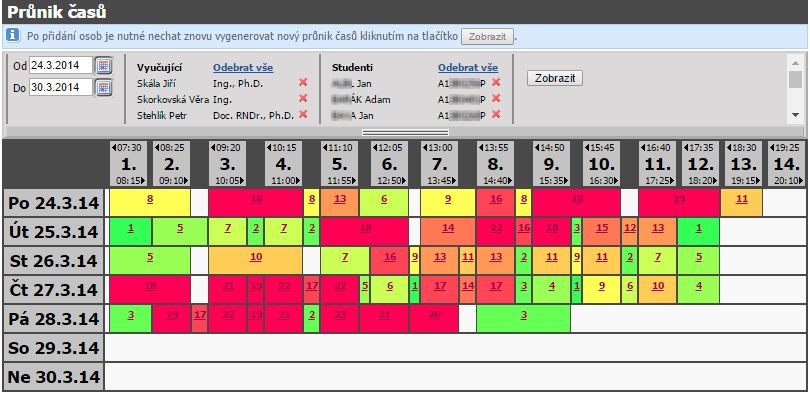The width and height of the screenshot is (810, 394).
Task: Click the 18 link in Thursday's first red block
Action: tap(150, 286)
